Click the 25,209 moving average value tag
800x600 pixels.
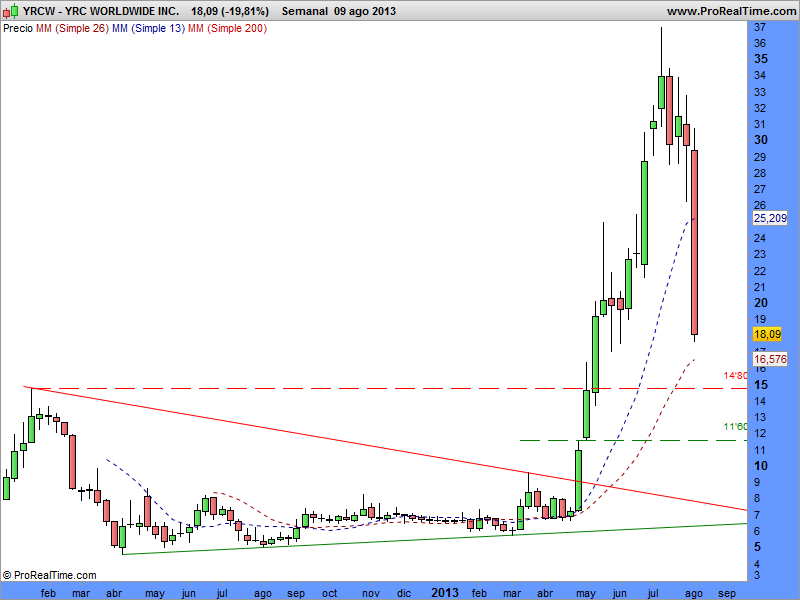(x=770, y=218)
